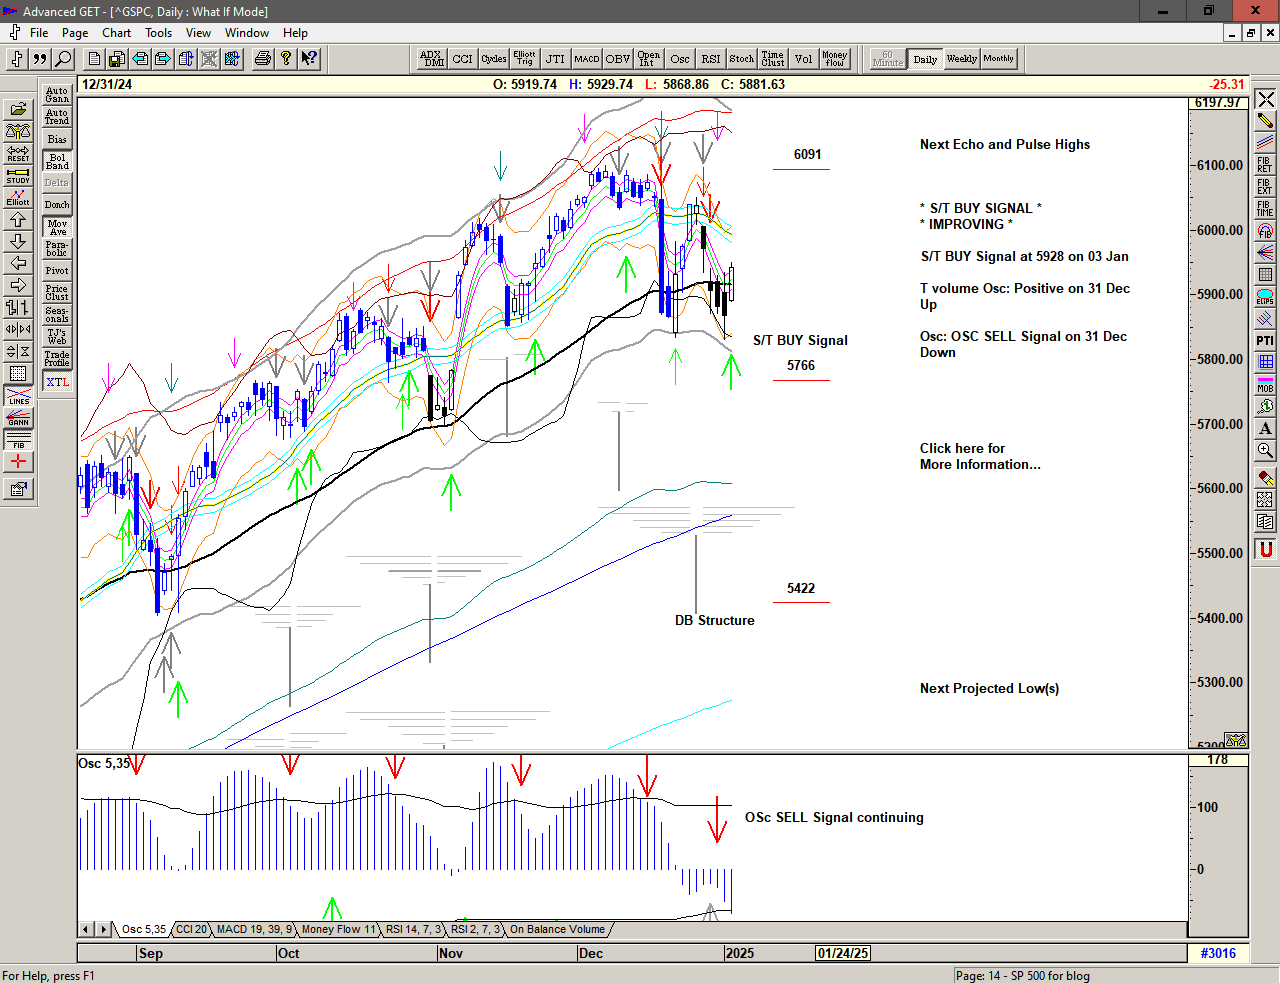Click 'Click here for More Information' text
The height and width of the screenshot is (983, 1280).
(x=979, y=456)
